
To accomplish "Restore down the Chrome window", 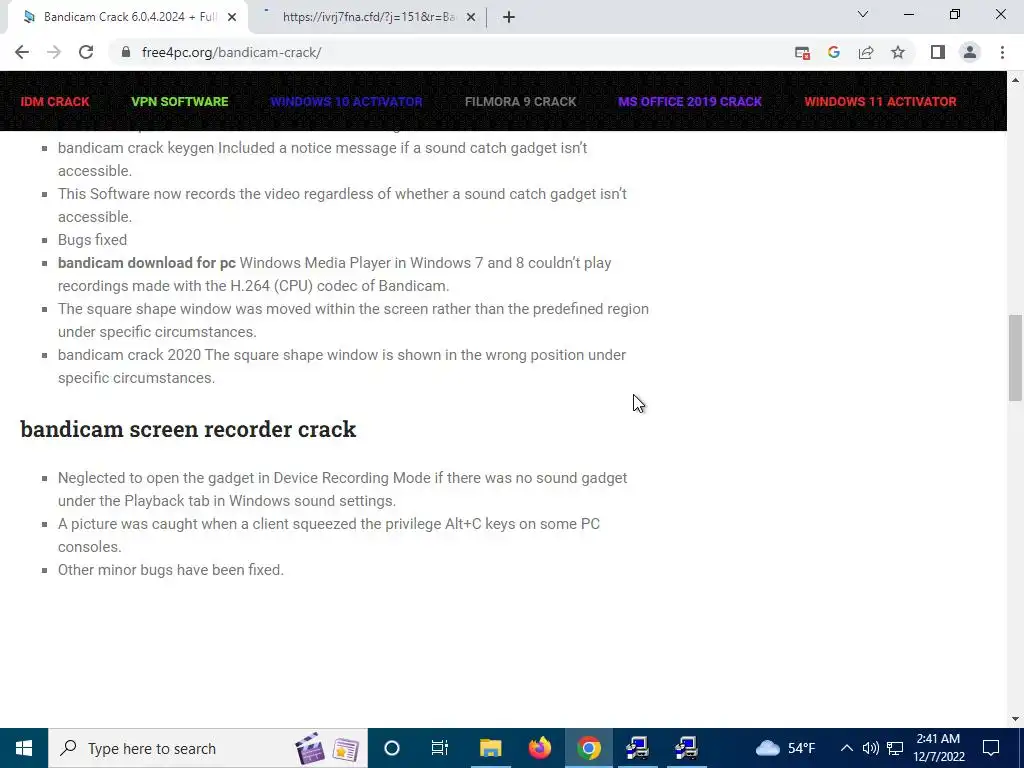I will tap(955, 14).
